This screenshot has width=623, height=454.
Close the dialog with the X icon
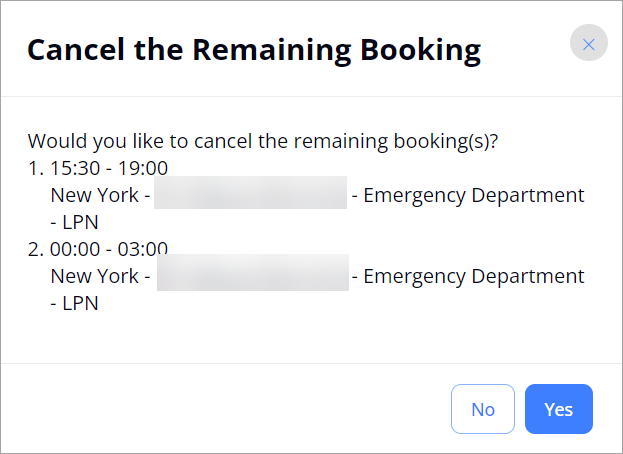coord(588,43)
